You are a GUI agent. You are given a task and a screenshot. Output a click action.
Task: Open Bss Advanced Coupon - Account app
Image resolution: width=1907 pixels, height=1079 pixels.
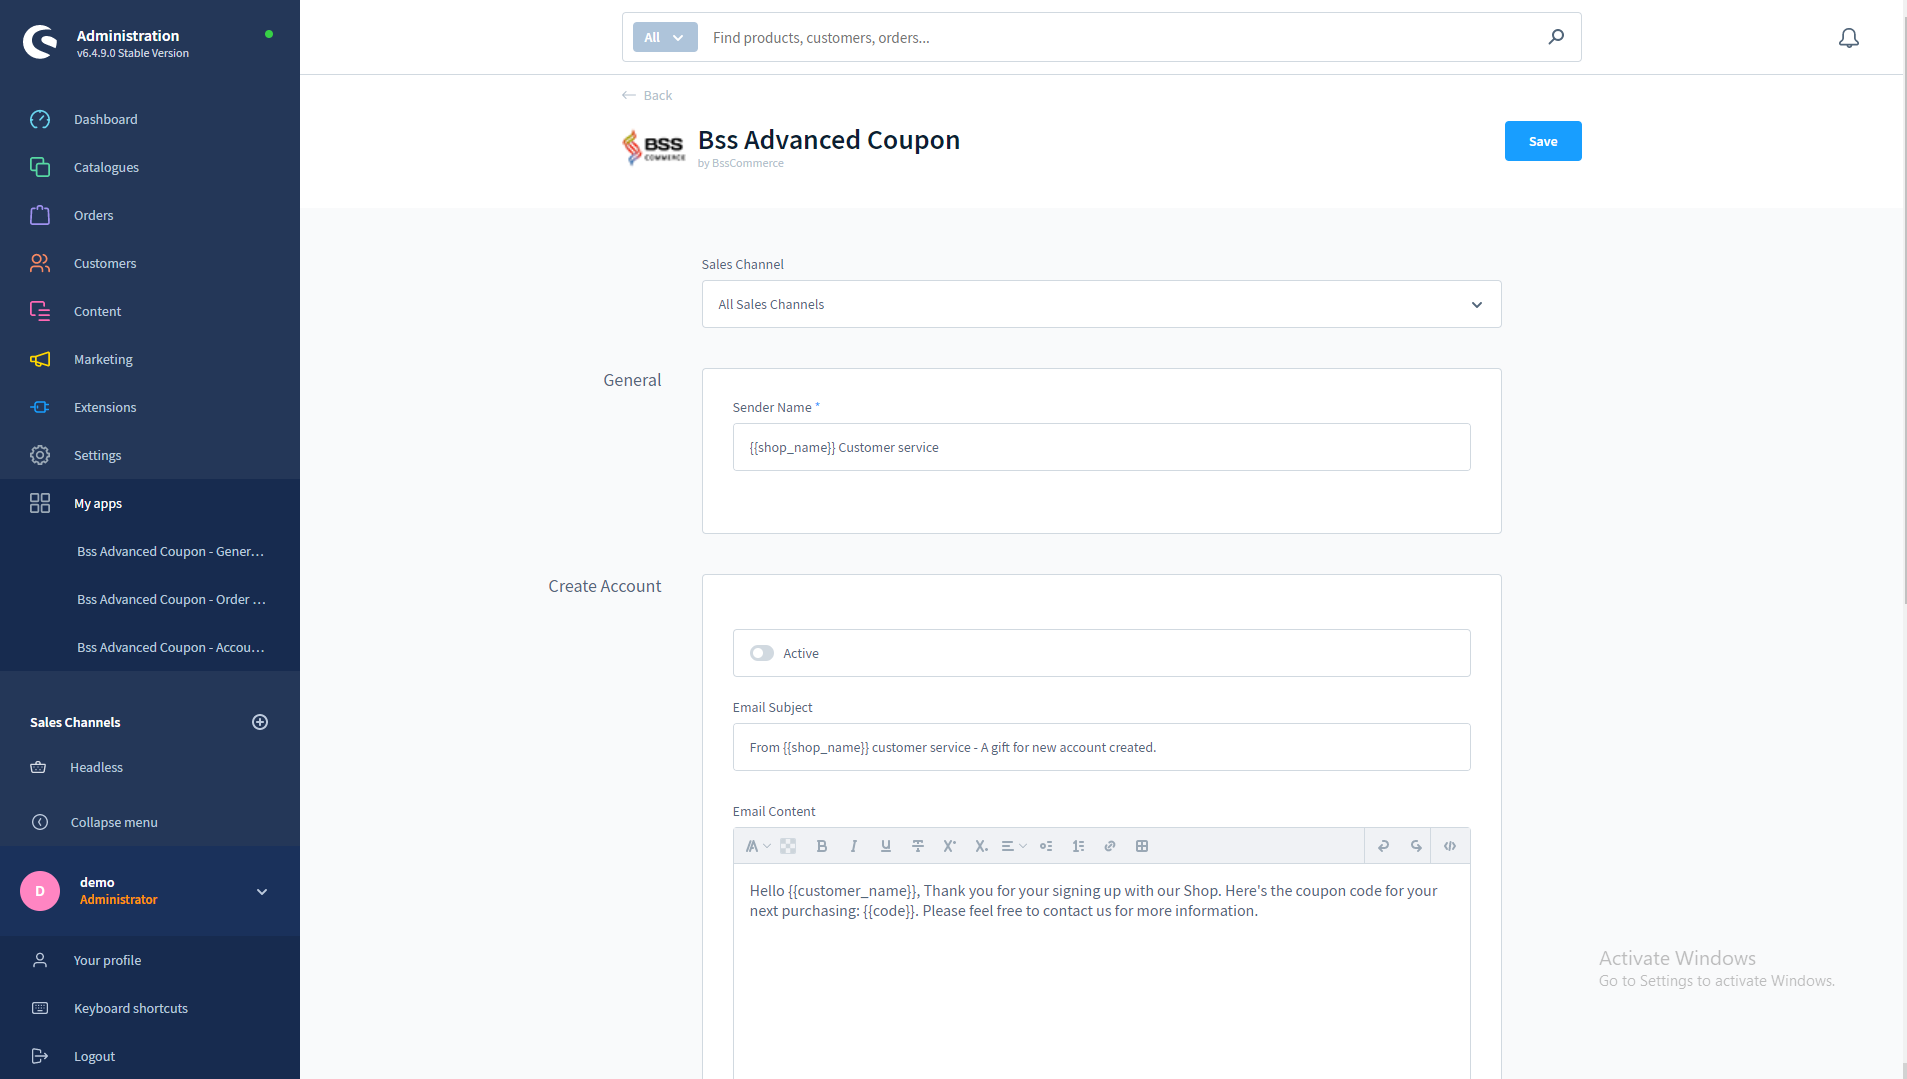click(x=171, y=647)
